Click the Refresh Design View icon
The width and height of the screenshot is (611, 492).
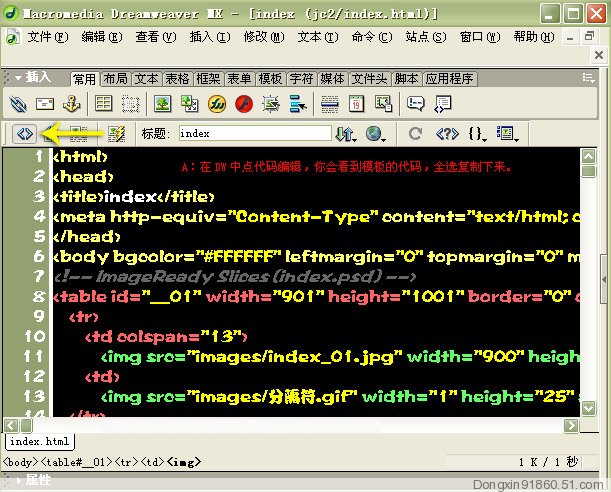(x=415, y=134)
